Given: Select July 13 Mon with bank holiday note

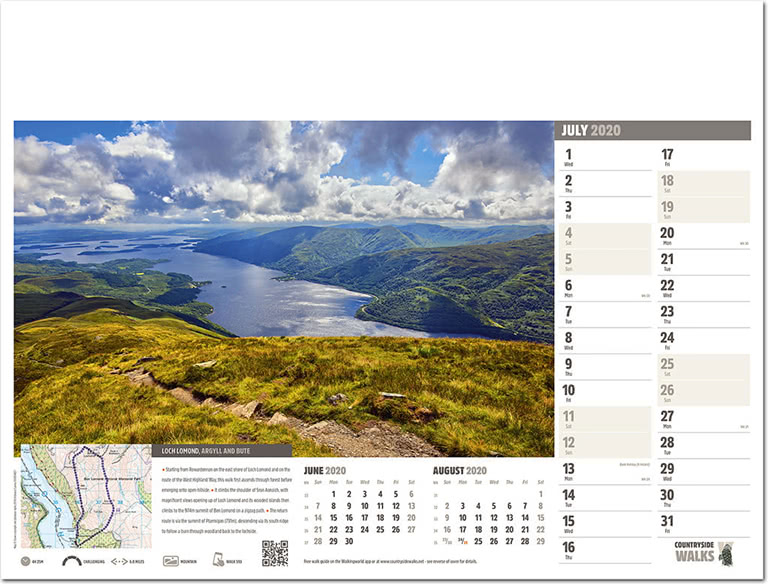Looking at the screenshot, I should pos(605,472).
